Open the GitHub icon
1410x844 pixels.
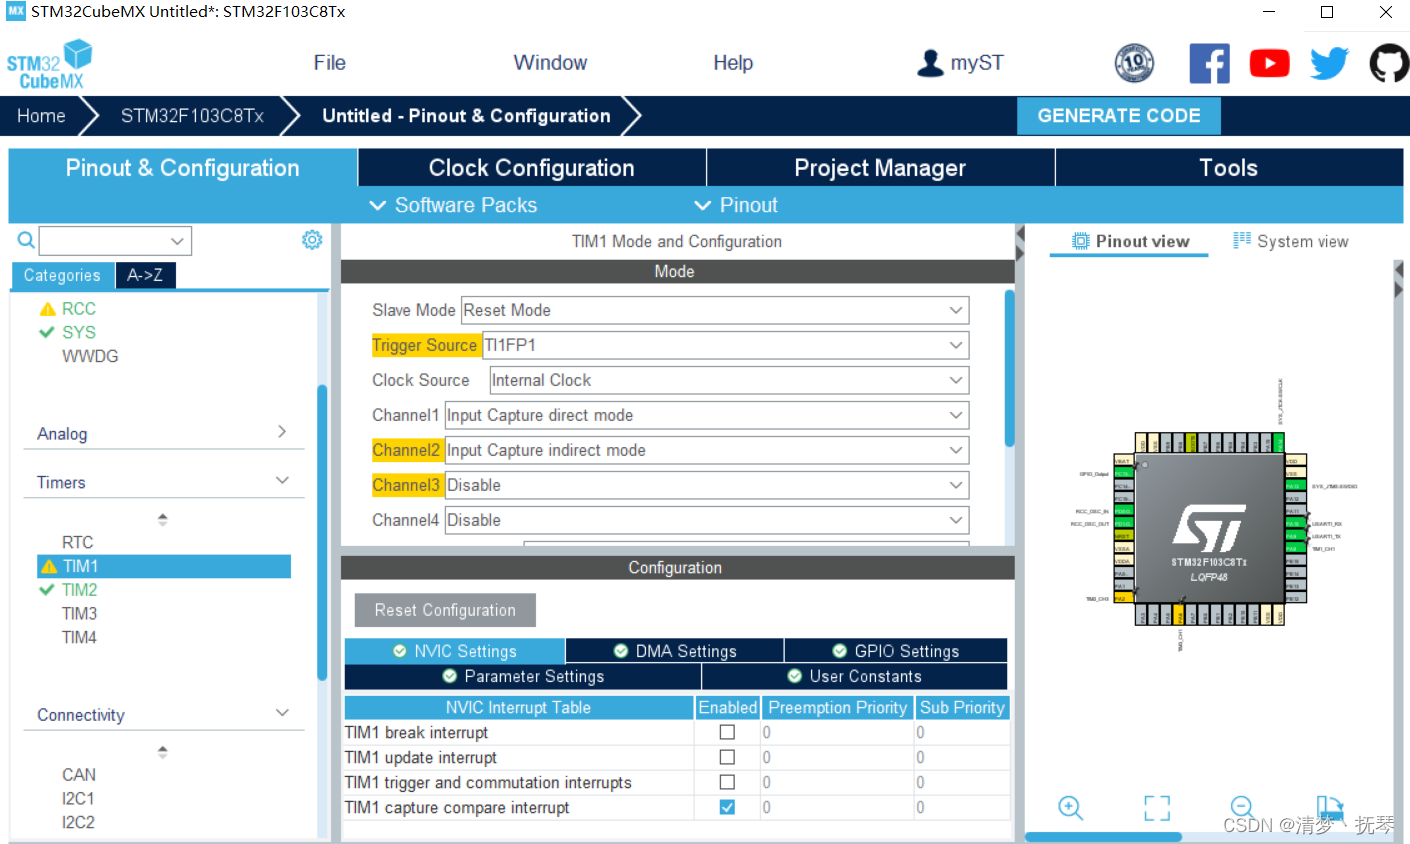point(1389,63)
